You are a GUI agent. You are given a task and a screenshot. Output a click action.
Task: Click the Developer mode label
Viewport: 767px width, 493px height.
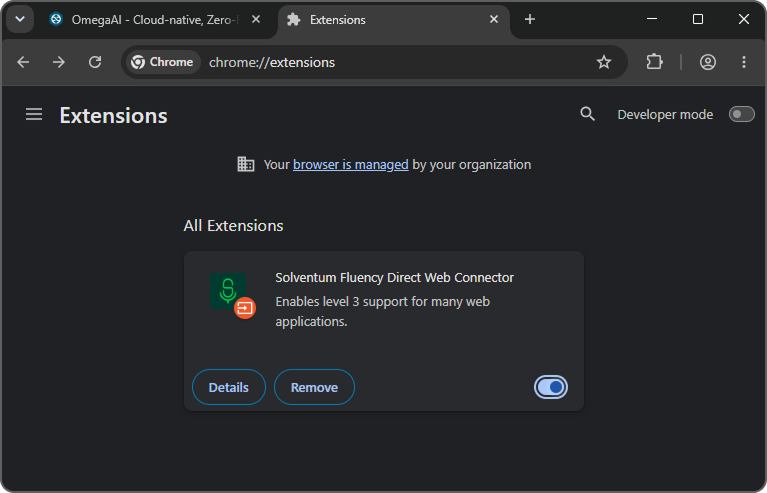pos(665,115)
